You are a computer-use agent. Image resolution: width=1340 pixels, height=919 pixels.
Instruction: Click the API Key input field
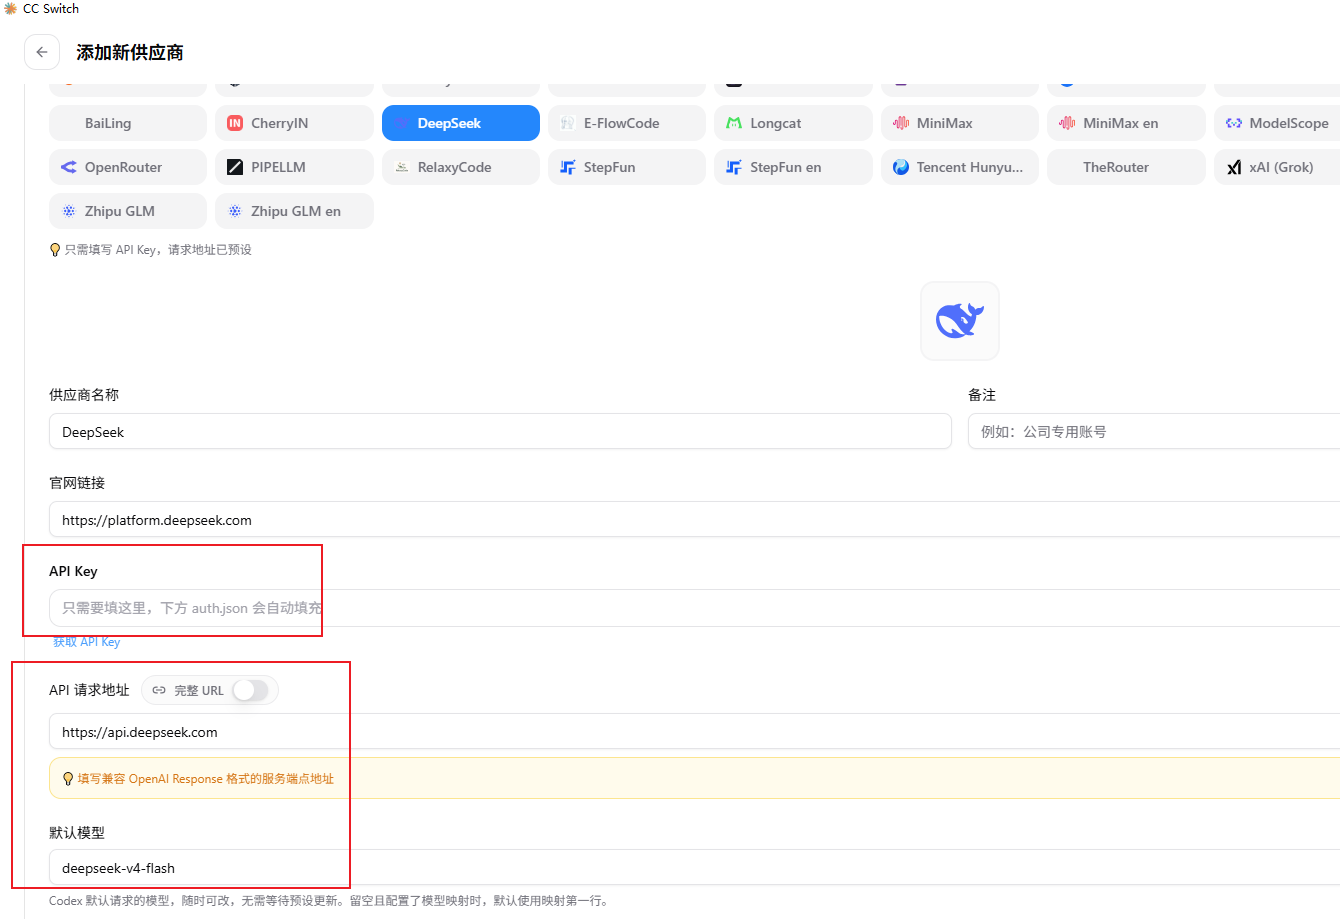(694, 608)
